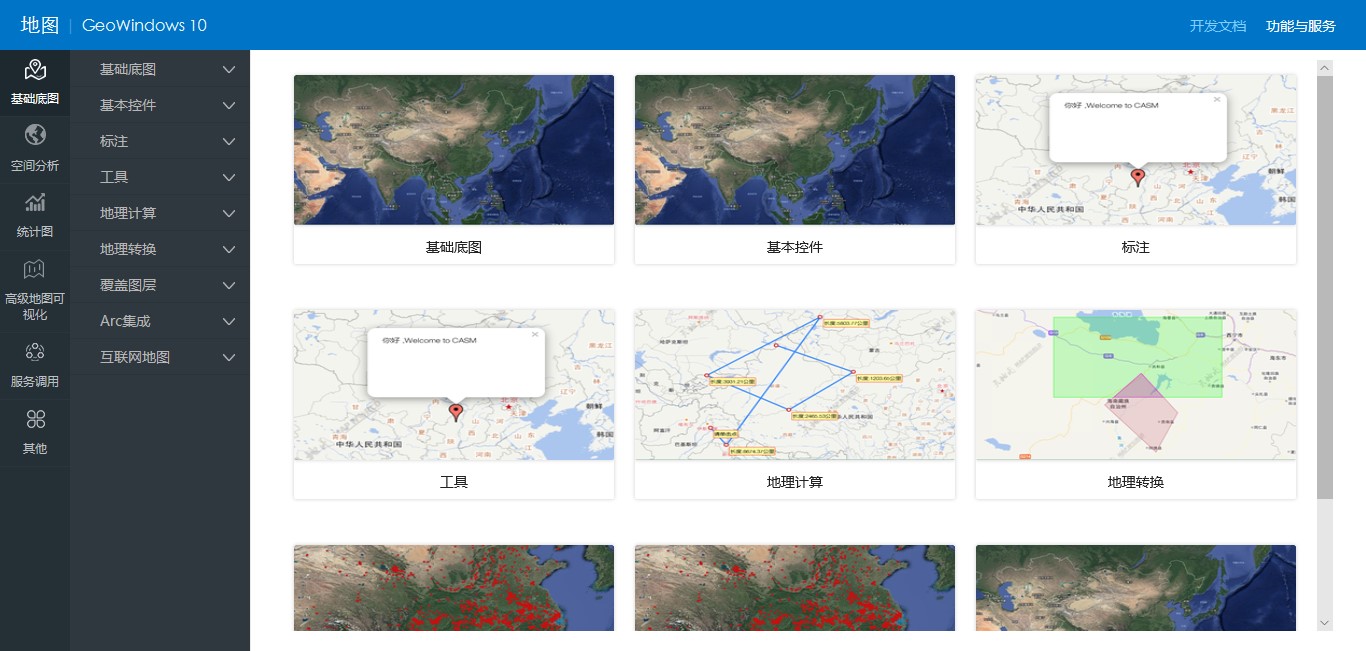Open the 工具 map thumbnail
This screenshot has height=651, width=1366.
pyautogui.click(x=454, y=385)
